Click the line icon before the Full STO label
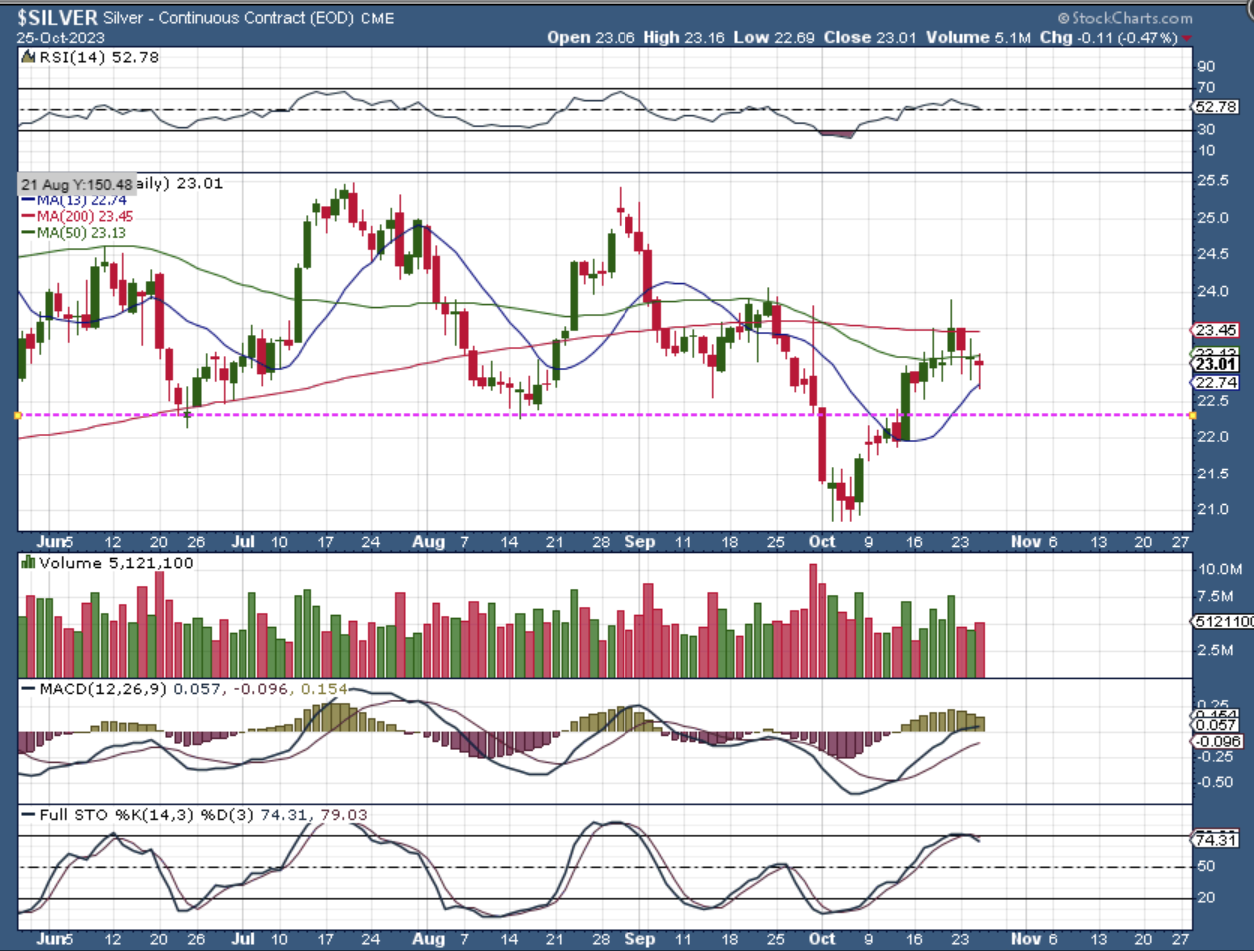The width and height of the screenshot is (1254, 951). click(26, 815)
